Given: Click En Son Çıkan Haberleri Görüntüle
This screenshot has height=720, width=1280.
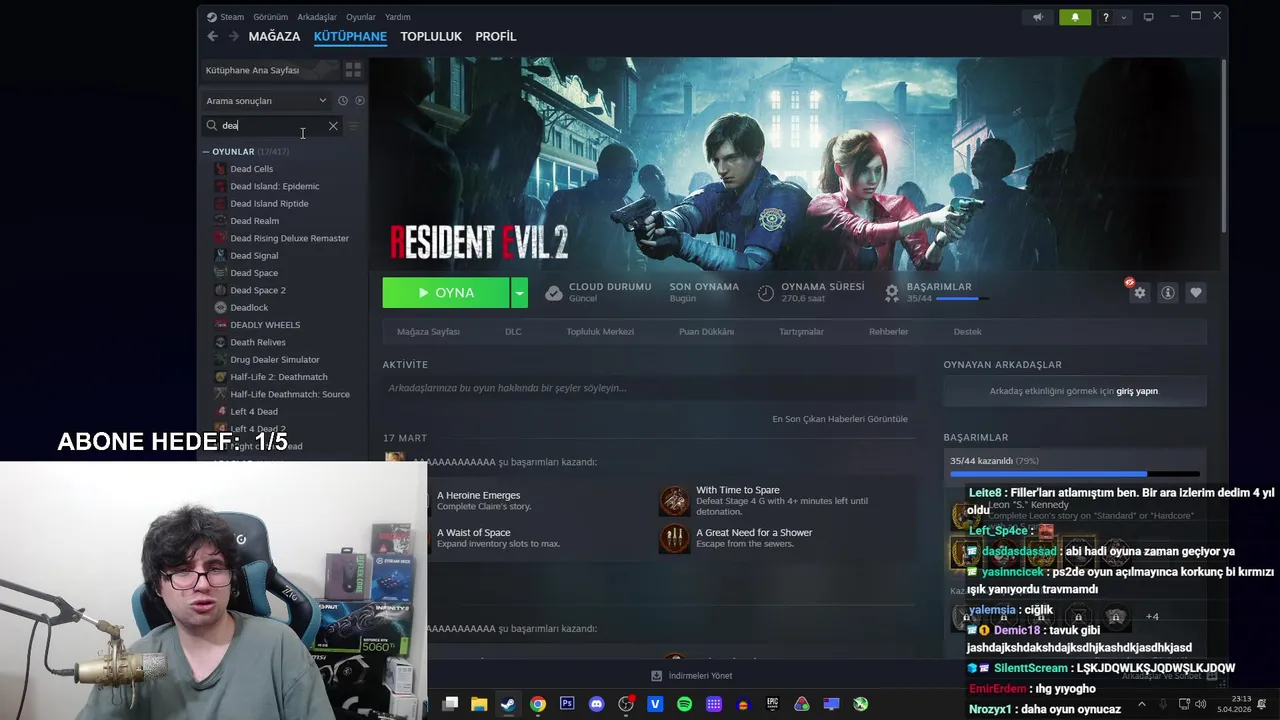Looking at the screenshot, I should pyautogui.click(x=840, y=419).
